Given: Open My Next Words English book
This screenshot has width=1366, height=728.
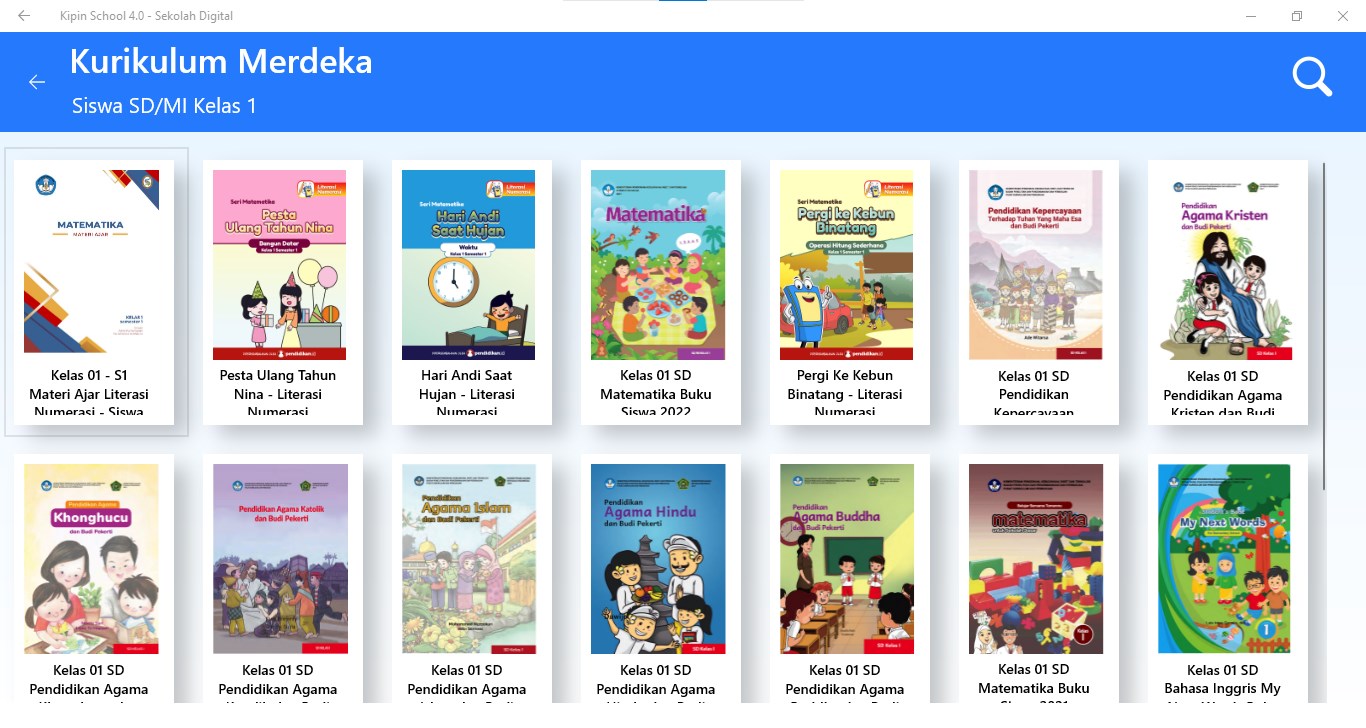Looking at the screenshot, I should point(1228,580).
